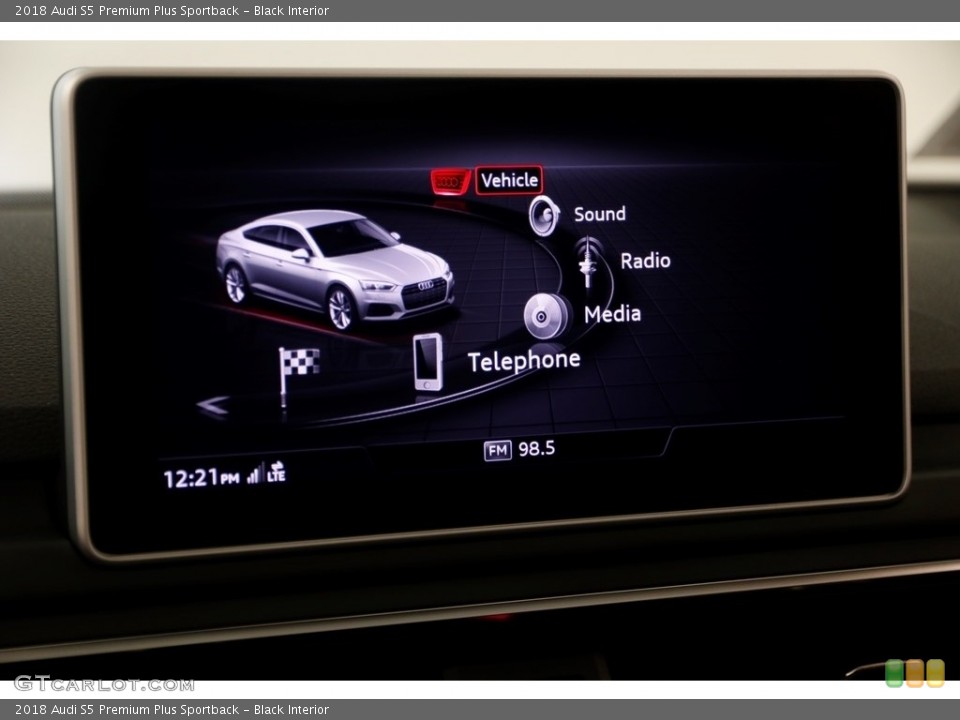Click the yellow square in the corner
Viewport: 960px width, 720px height.
click(x=935, y=673)
